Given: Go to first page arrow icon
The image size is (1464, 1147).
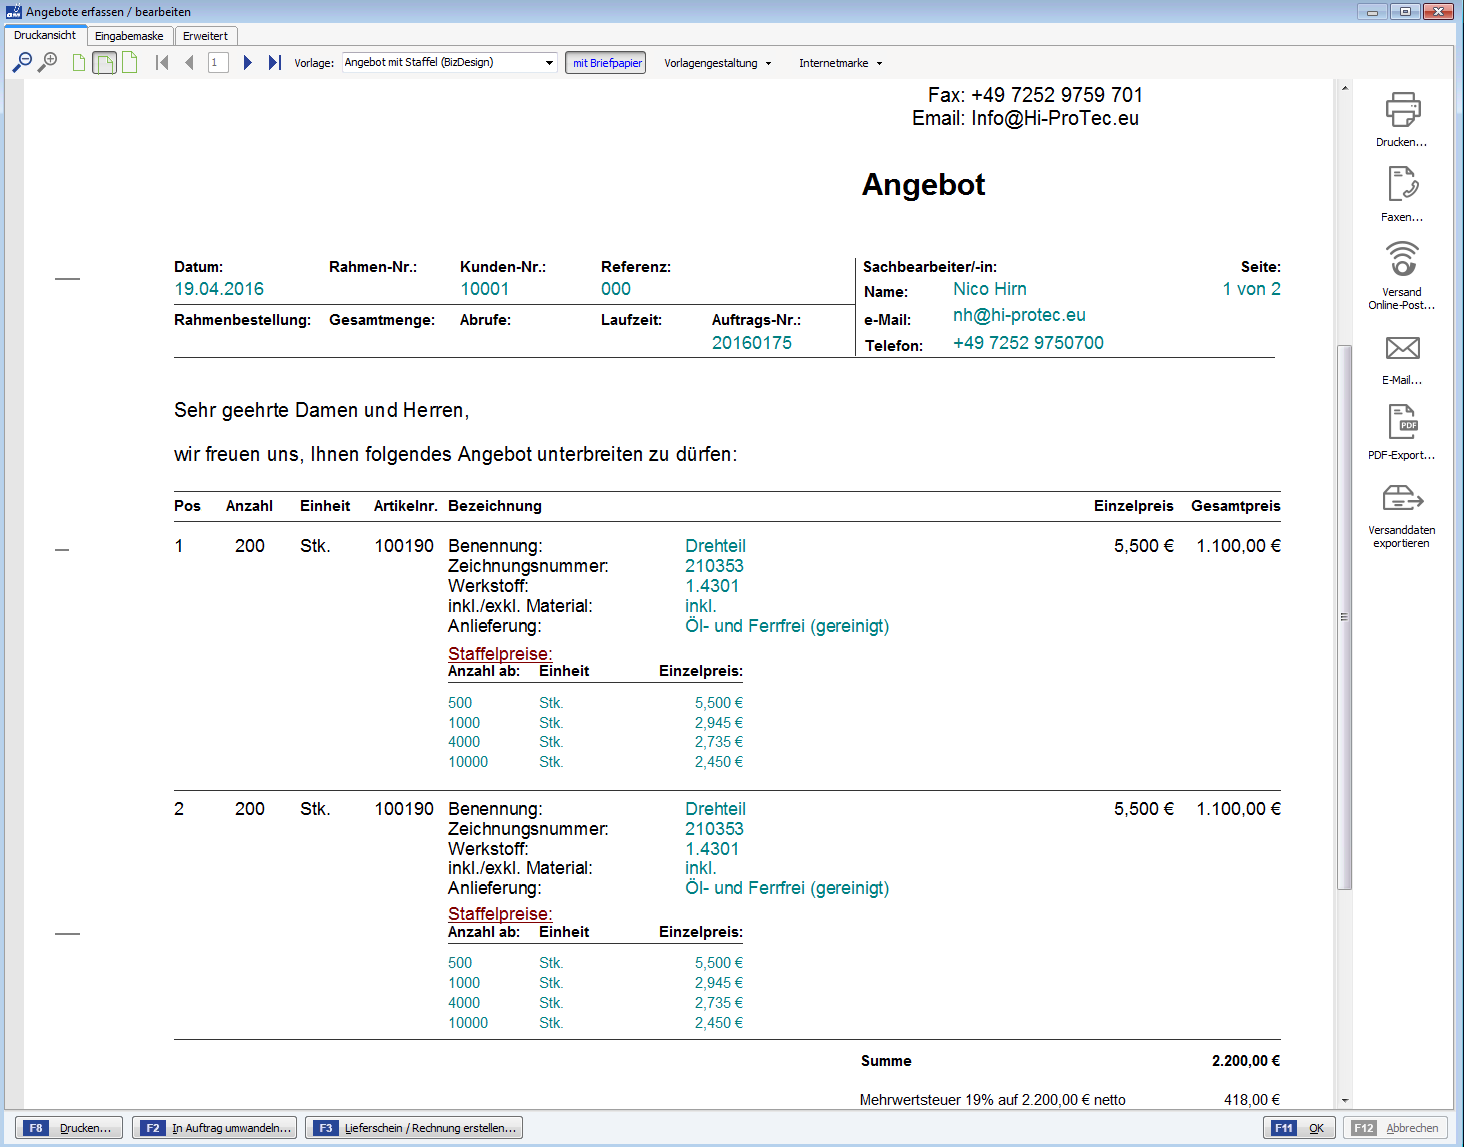Looking at the screenshot, I should coord(162,63).
